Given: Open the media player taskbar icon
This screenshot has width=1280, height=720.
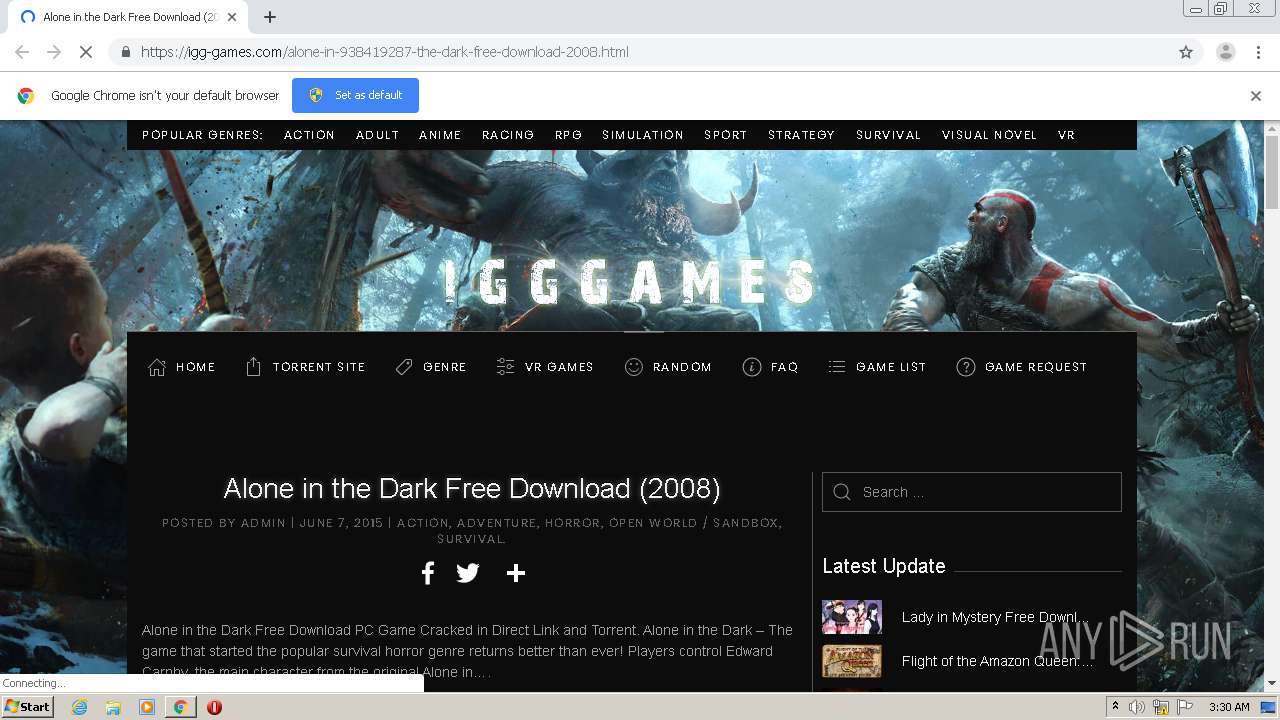Looking at the screenshot, I should pyautogui.click(x=147, y=707).
